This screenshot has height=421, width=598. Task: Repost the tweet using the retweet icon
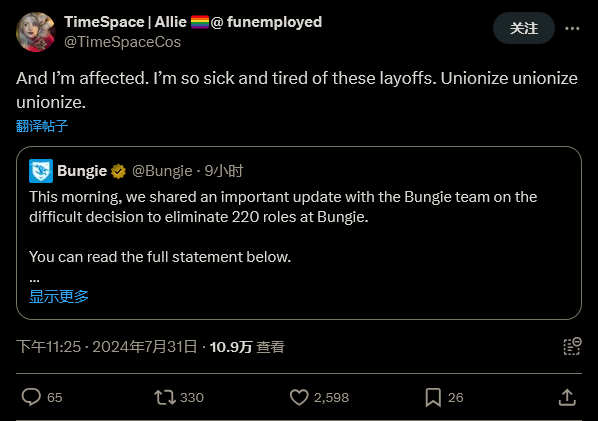coord(165,397)
